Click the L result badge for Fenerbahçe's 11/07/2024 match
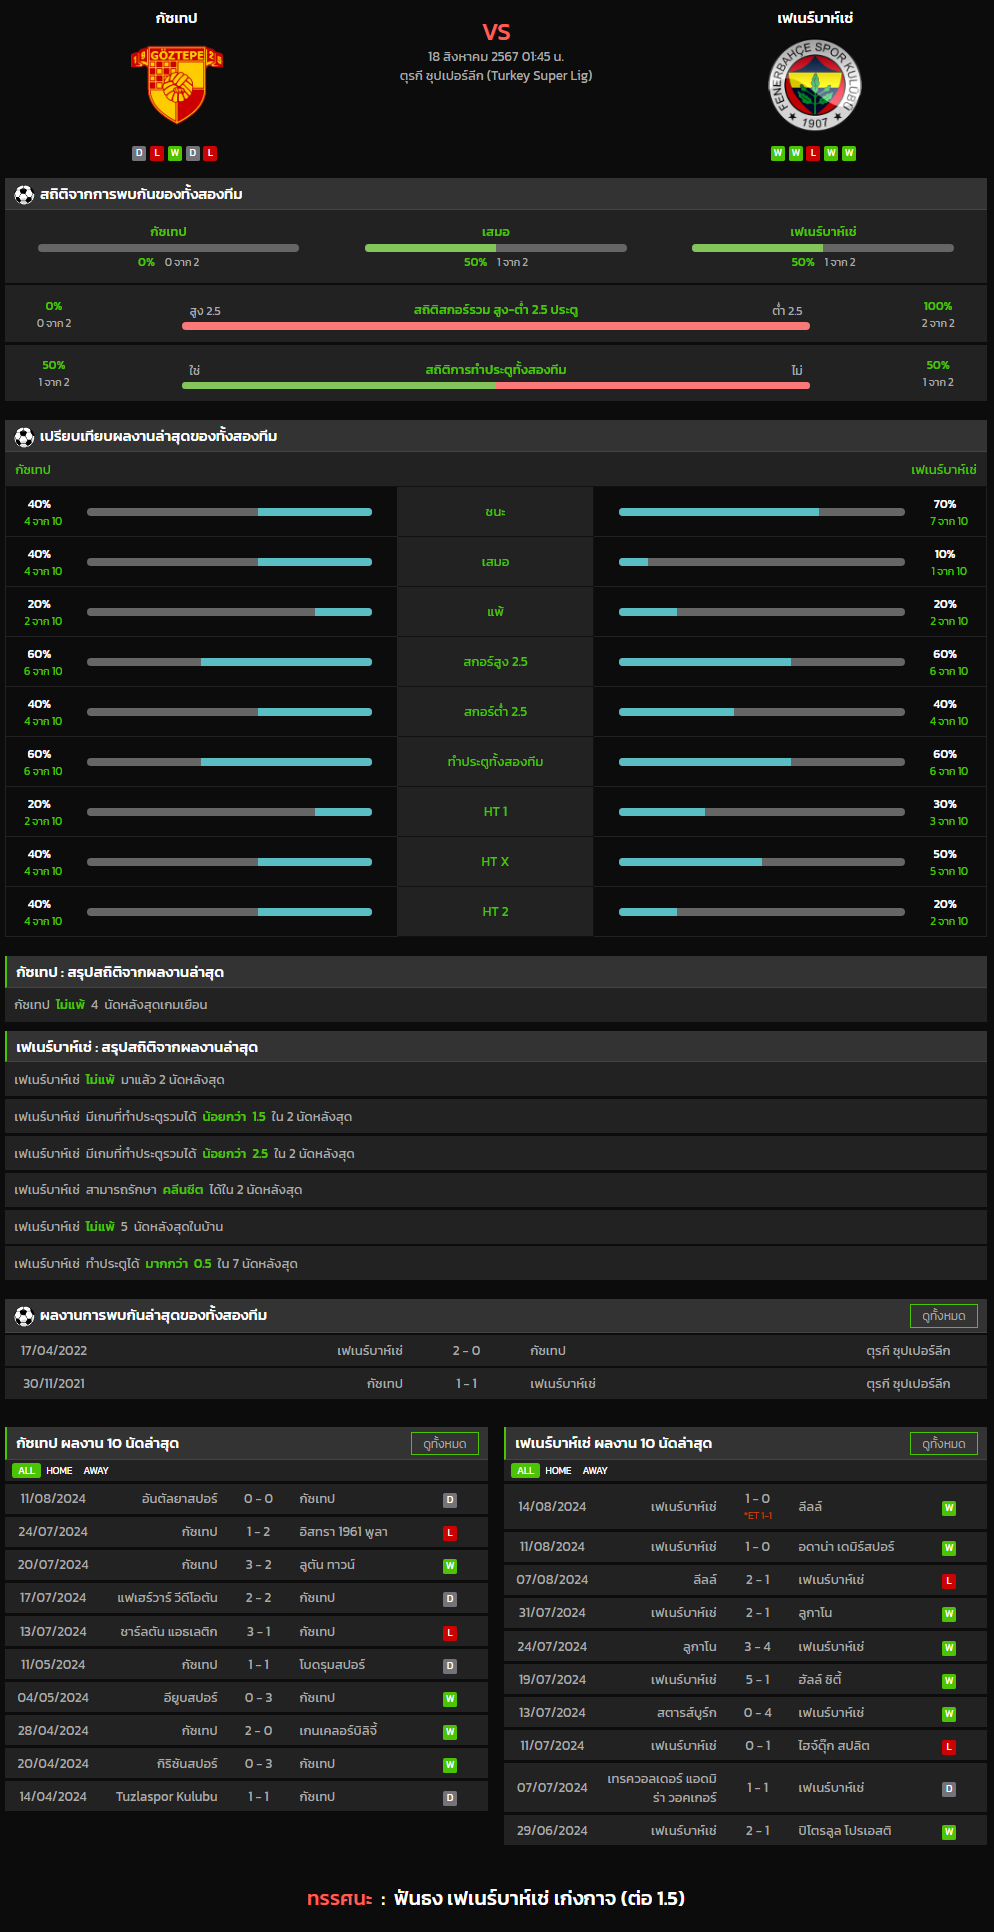 949,1747
